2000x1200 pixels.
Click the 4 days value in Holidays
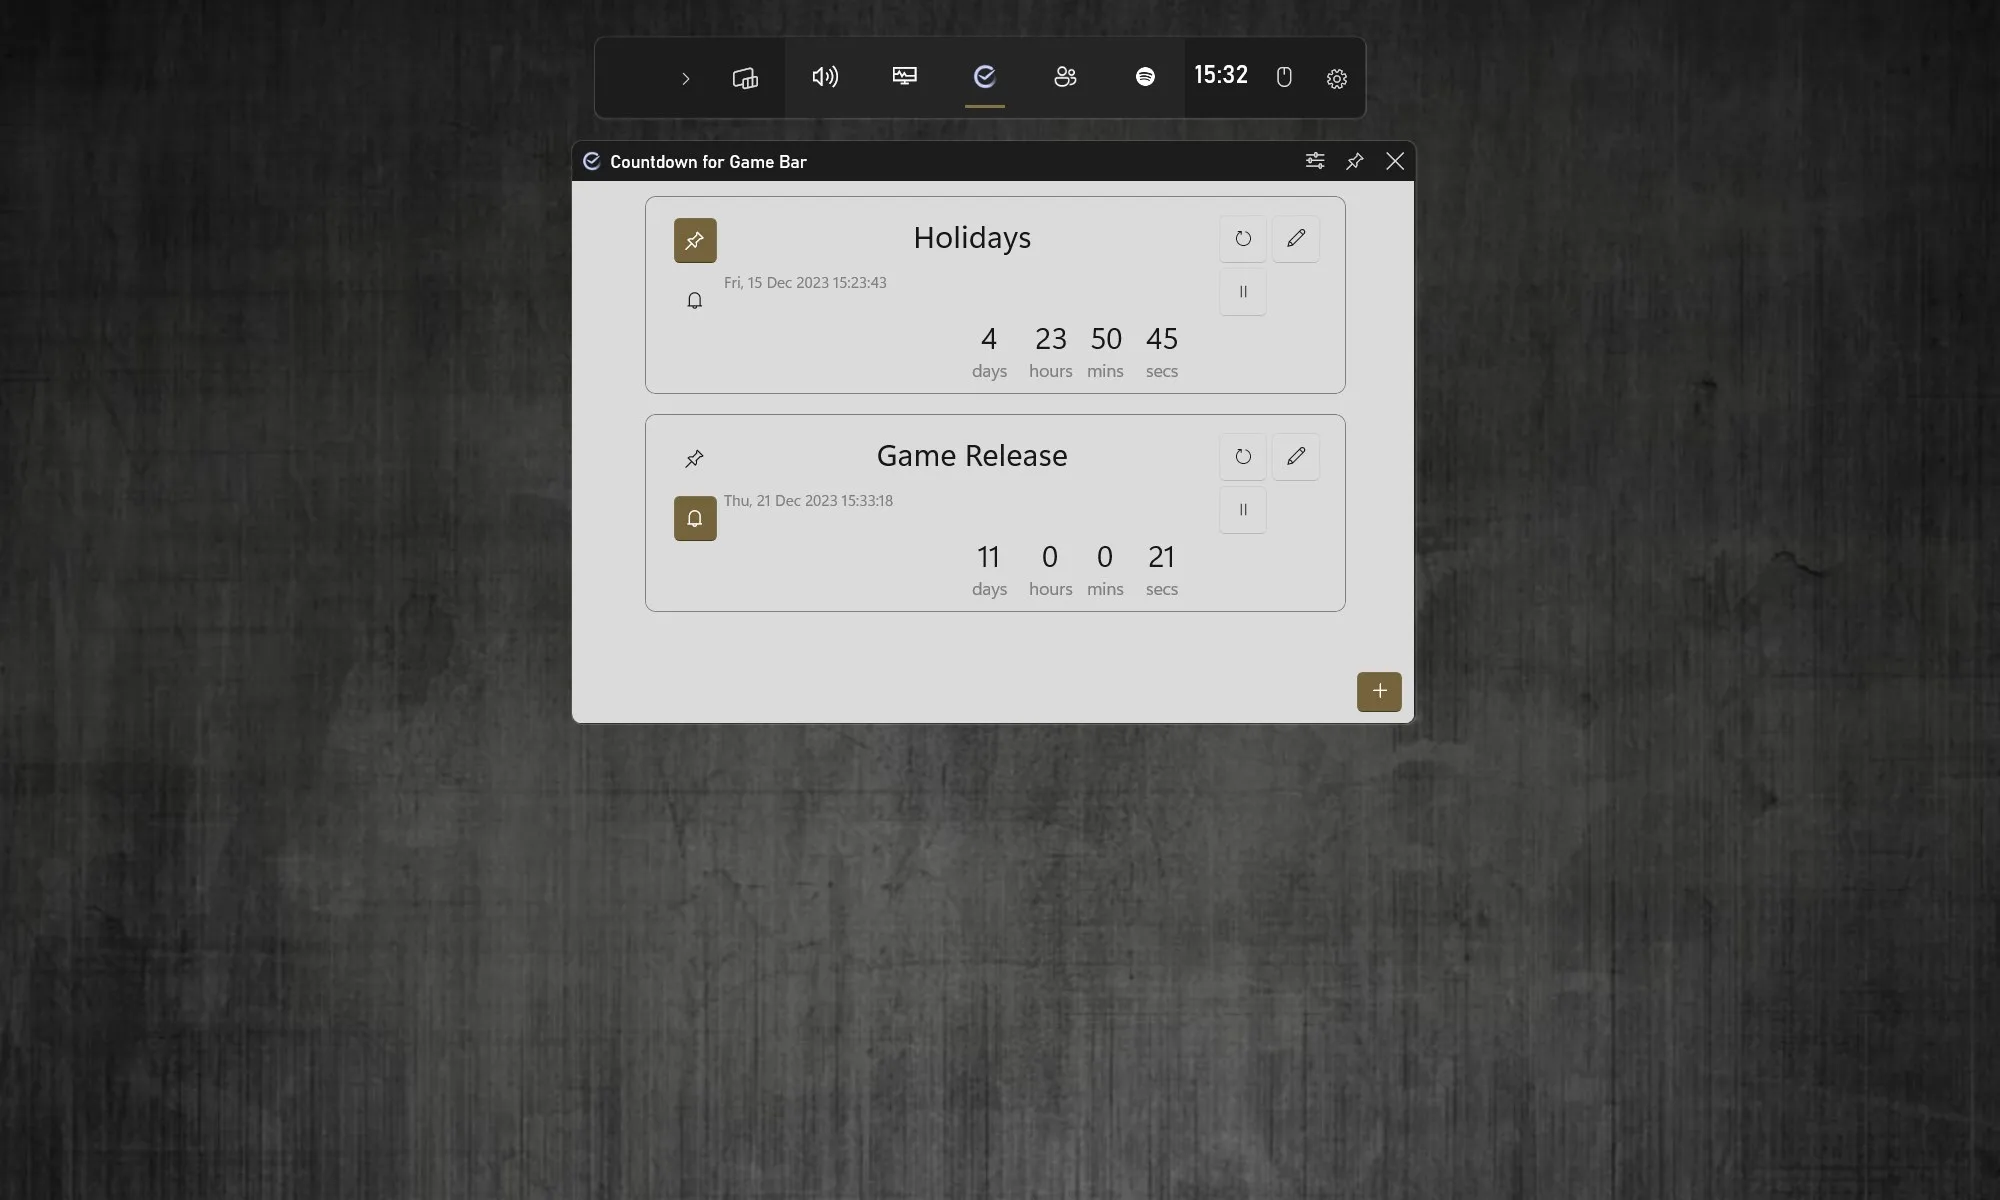[x=989, y=339]
